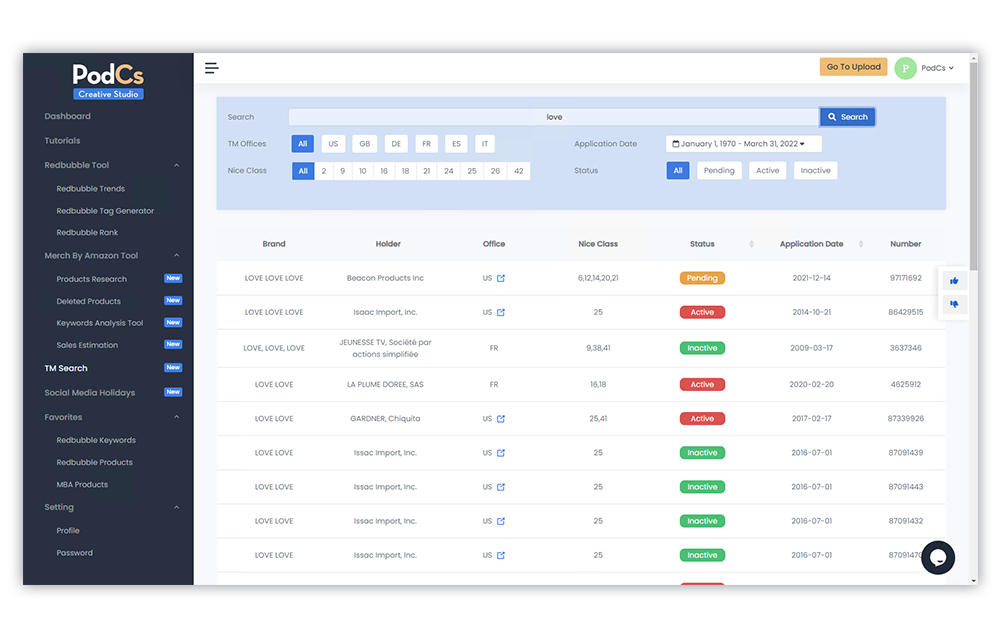Screen dimensions: 1000x638
Task: Collapse the Setting sidebar section
Action: (177, 507)
